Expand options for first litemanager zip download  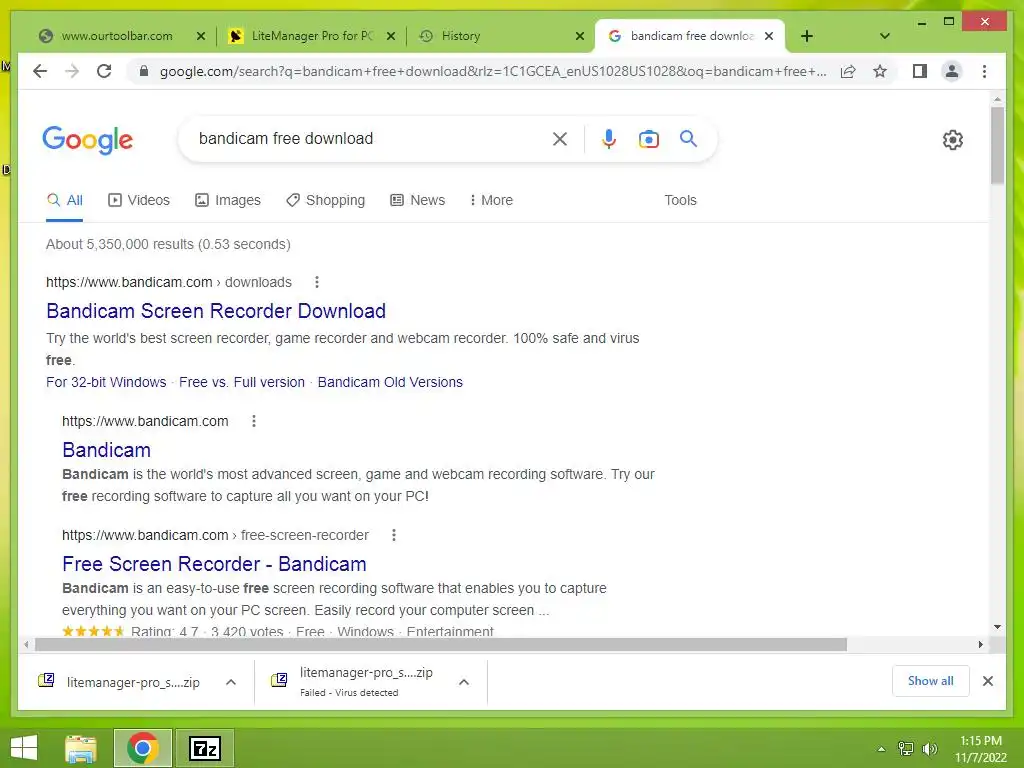pos(231,682)
